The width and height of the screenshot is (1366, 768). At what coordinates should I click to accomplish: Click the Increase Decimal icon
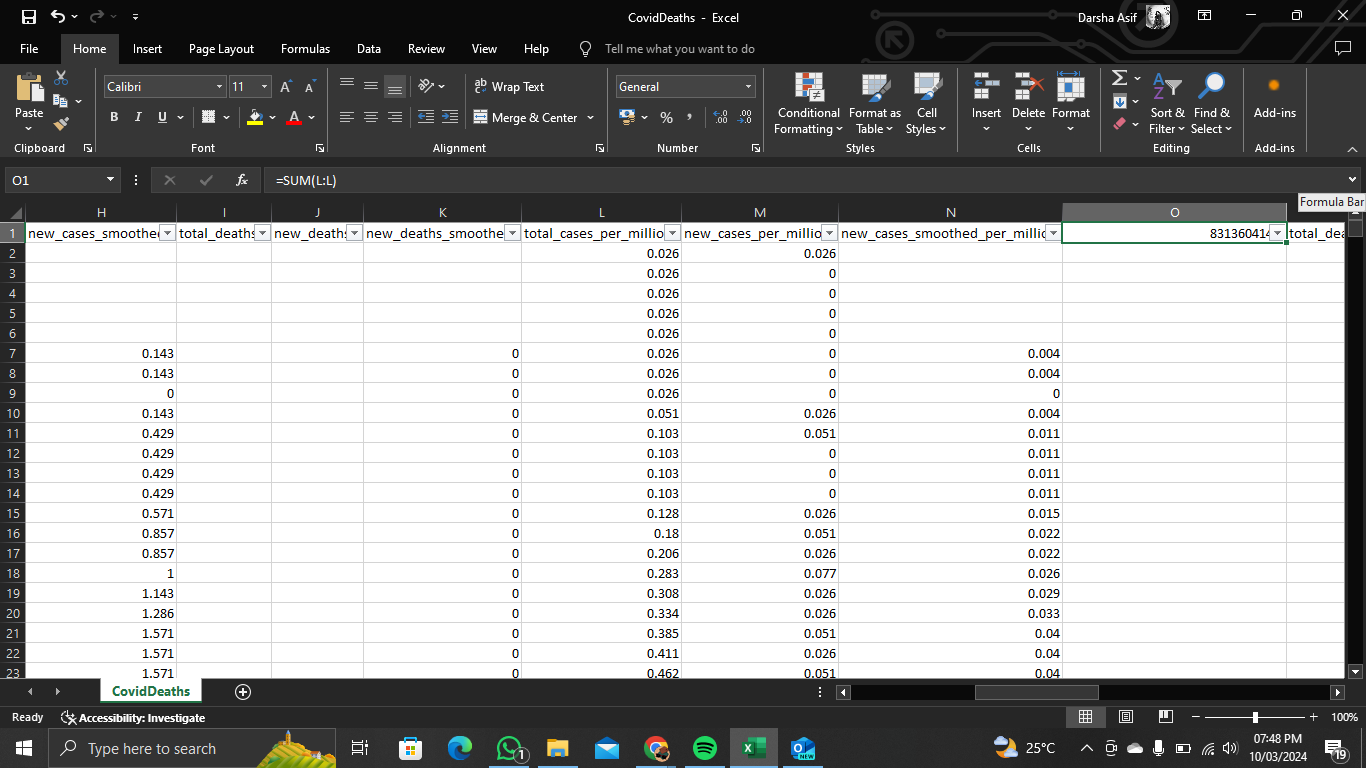pos(720,117)
